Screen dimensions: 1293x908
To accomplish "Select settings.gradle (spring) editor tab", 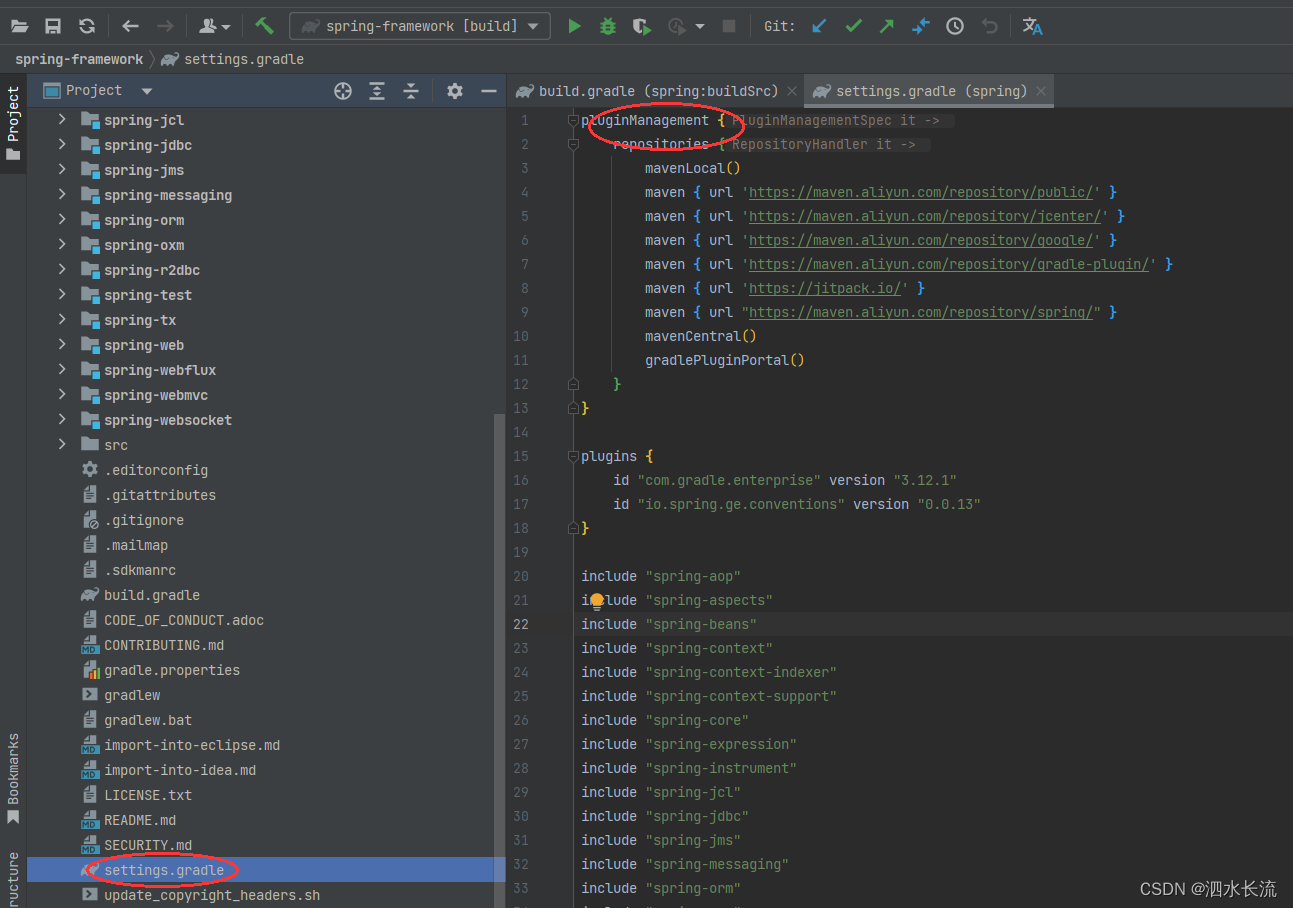I will pos(931,91).
